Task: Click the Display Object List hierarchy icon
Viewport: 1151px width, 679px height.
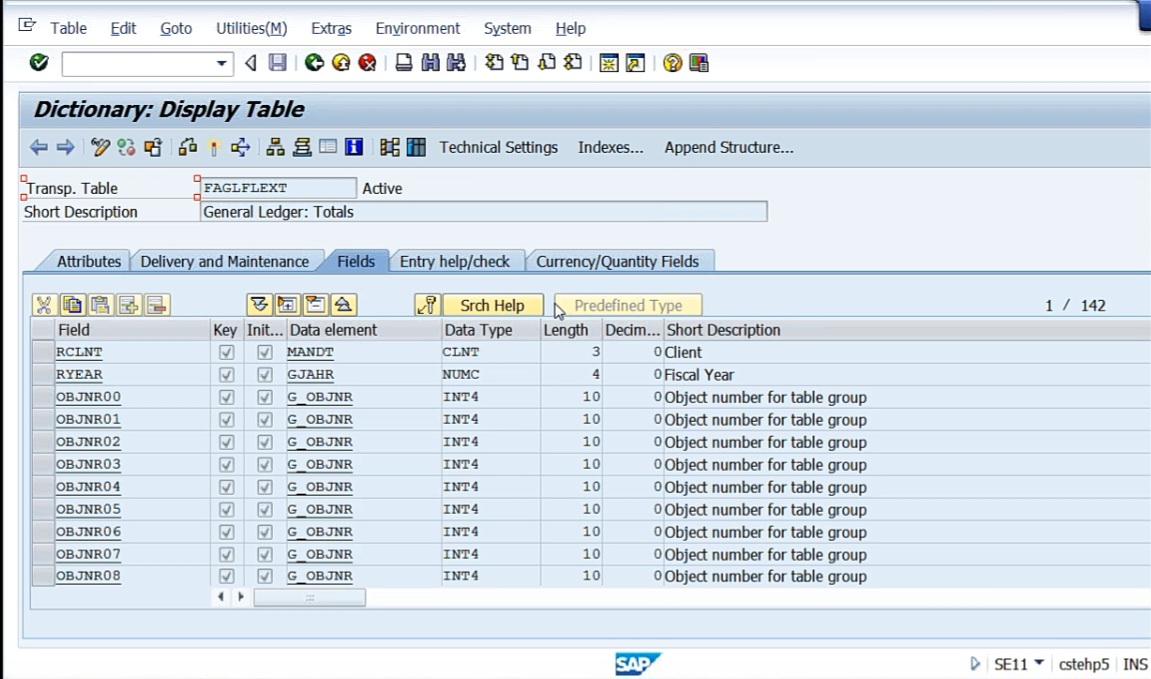Action: [x=275, y=148]
